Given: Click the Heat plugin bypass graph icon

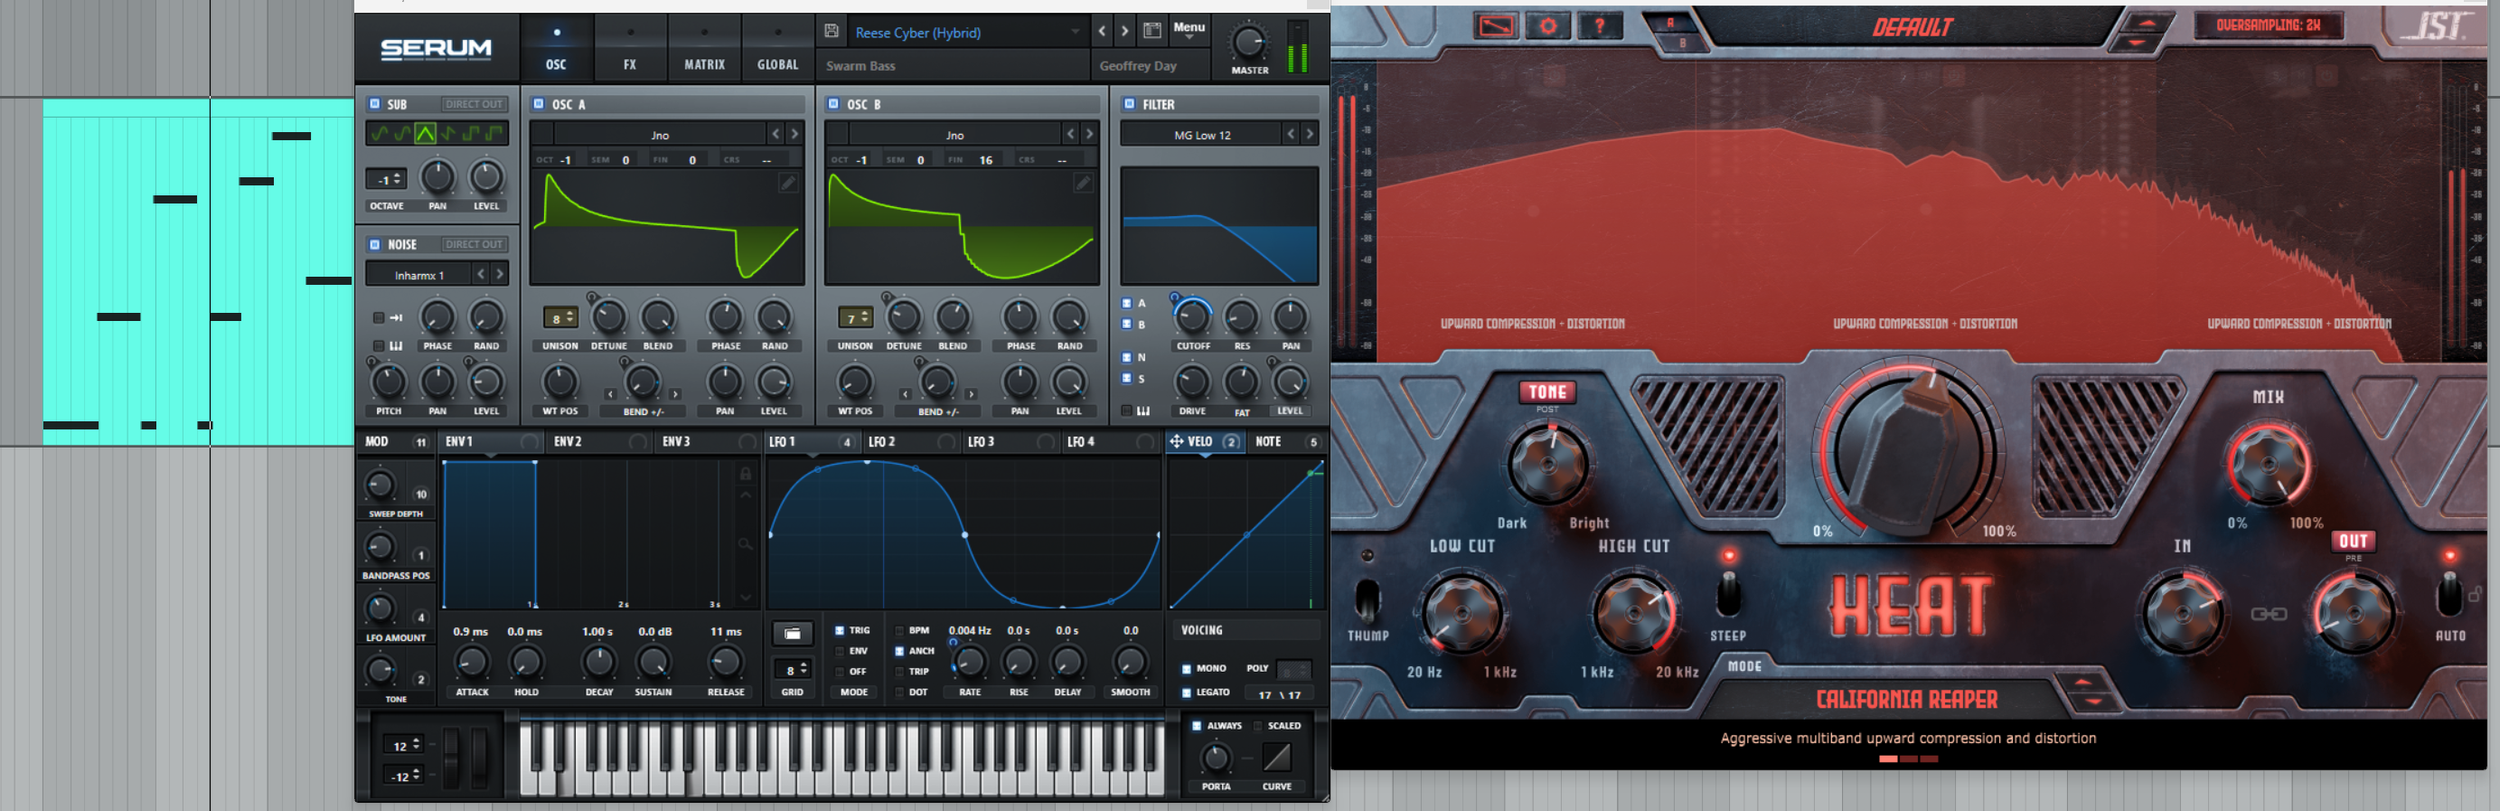Looking at the screenshot, I should tap(1496, 27).
